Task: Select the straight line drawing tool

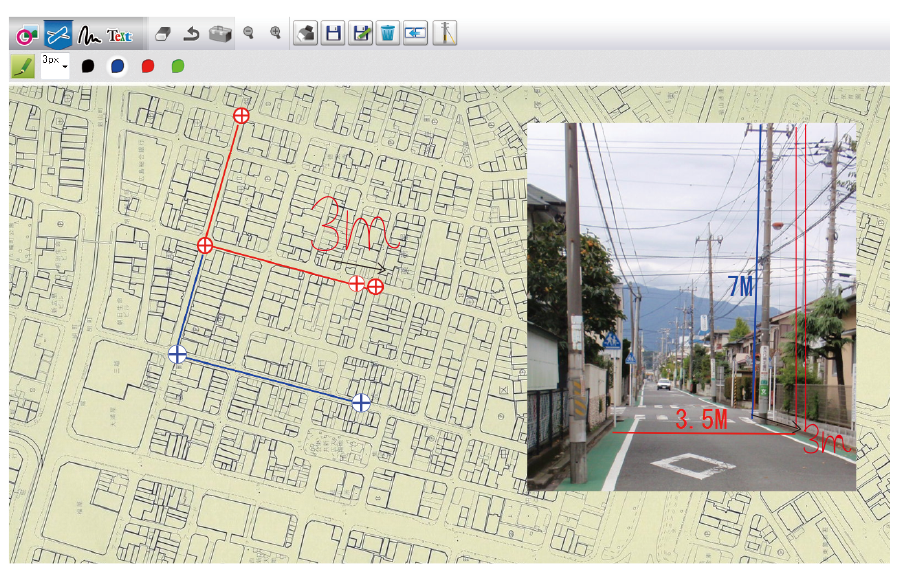Action: coord(58,34)
